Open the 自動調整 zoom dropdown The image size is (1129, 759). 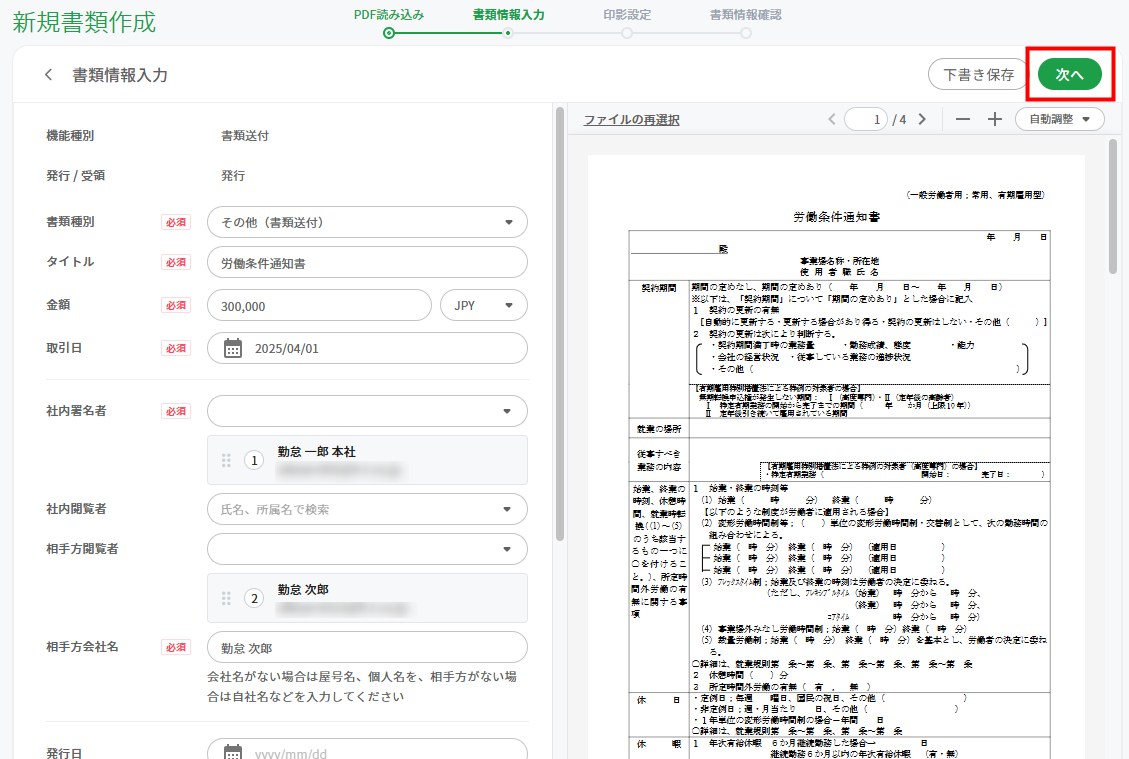tap(1059, 120)
